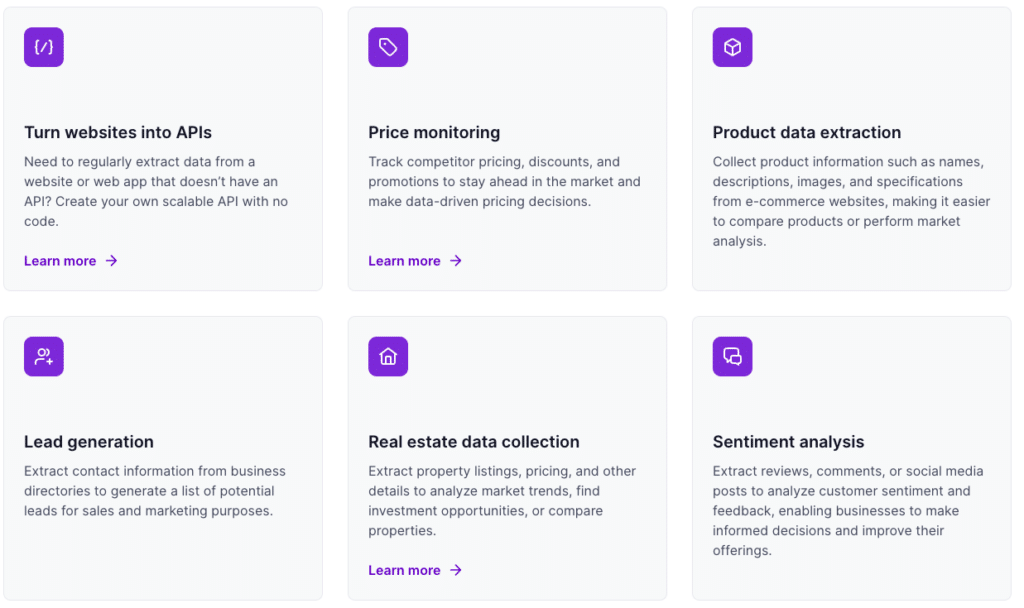Click the arrow beside Learn more under Price monitoring
This screenshot has width=1024, height=608.
(x=456, y=260)
